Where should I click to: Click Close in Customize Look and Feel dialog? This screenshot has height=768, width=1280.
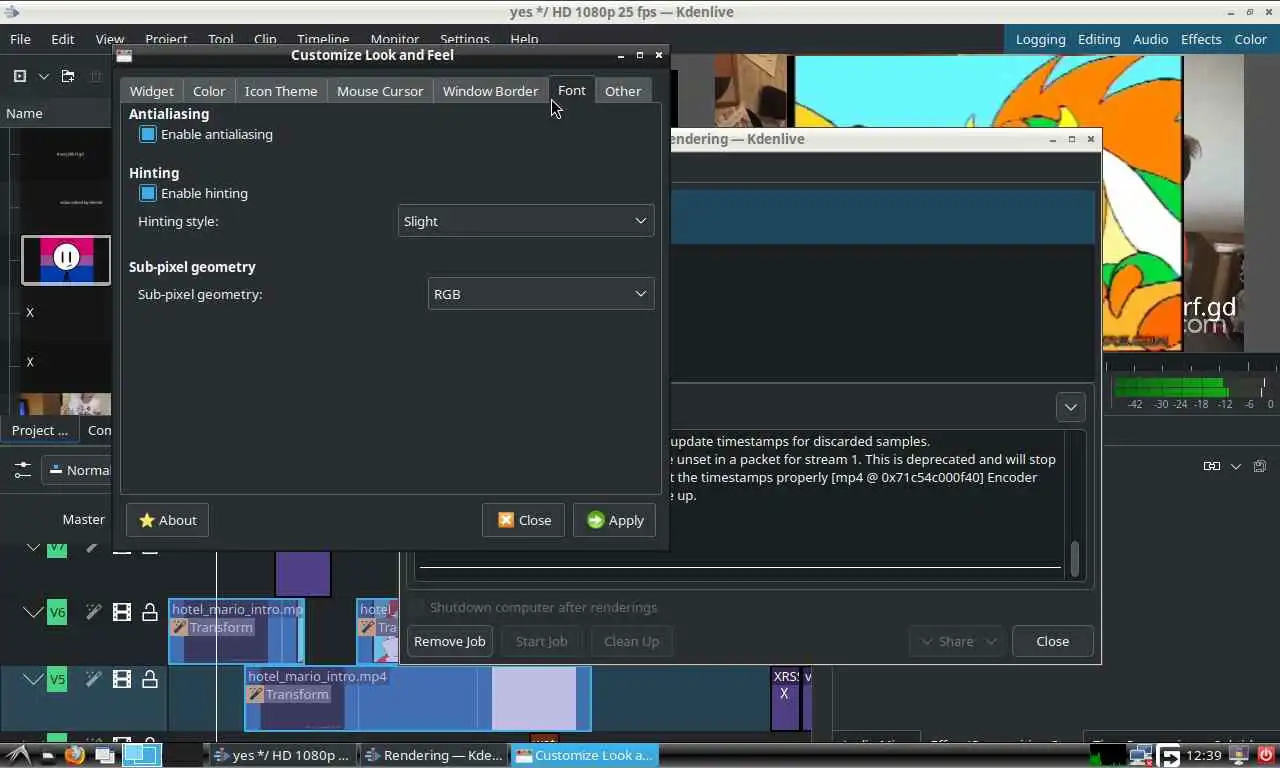pos(523,520)
